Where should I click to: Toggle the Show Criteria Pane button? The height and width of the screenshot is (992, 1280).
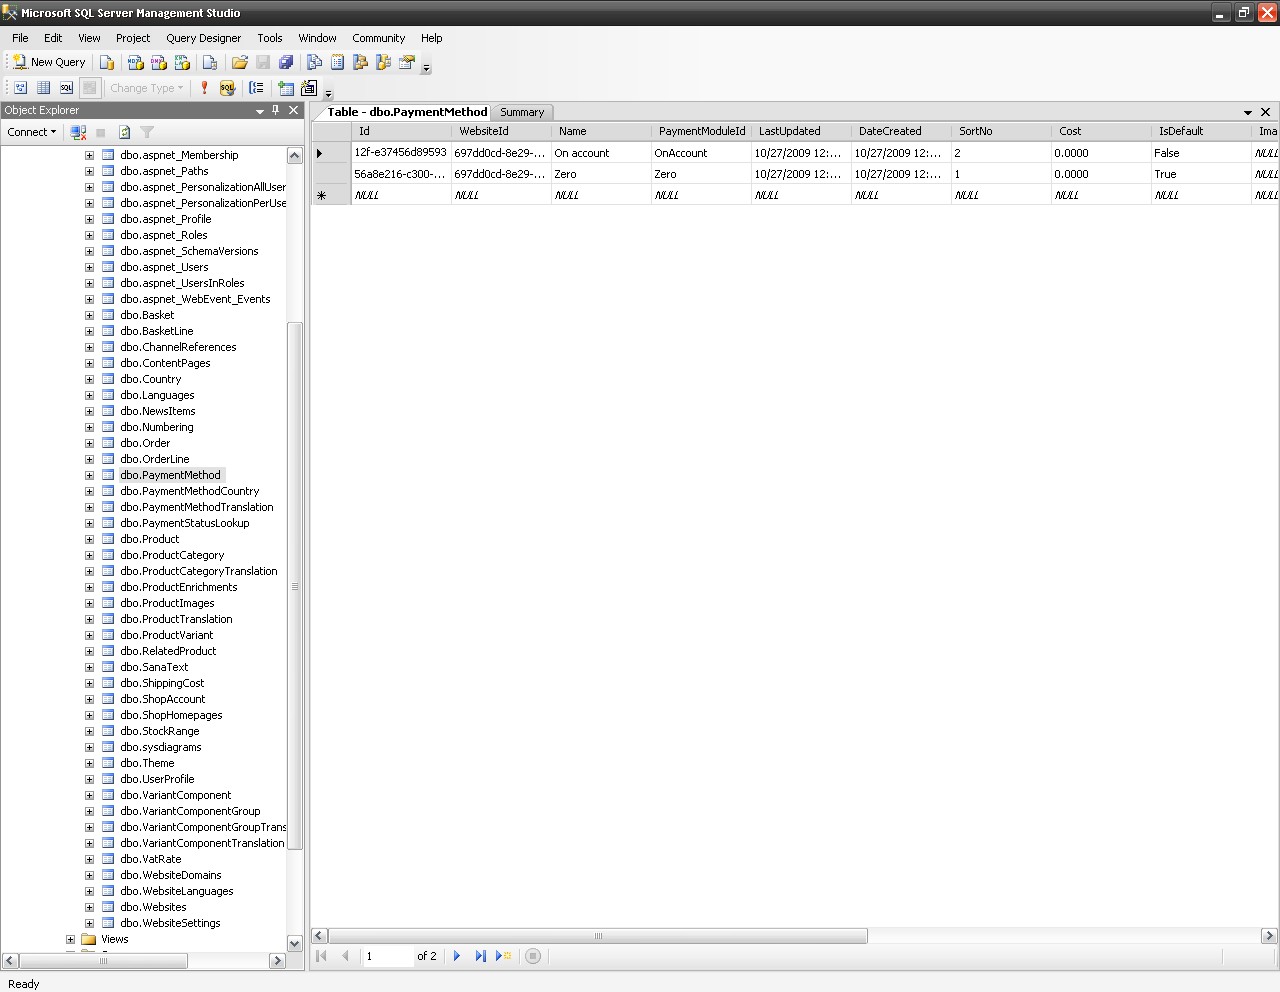click(x=43, y=88)
